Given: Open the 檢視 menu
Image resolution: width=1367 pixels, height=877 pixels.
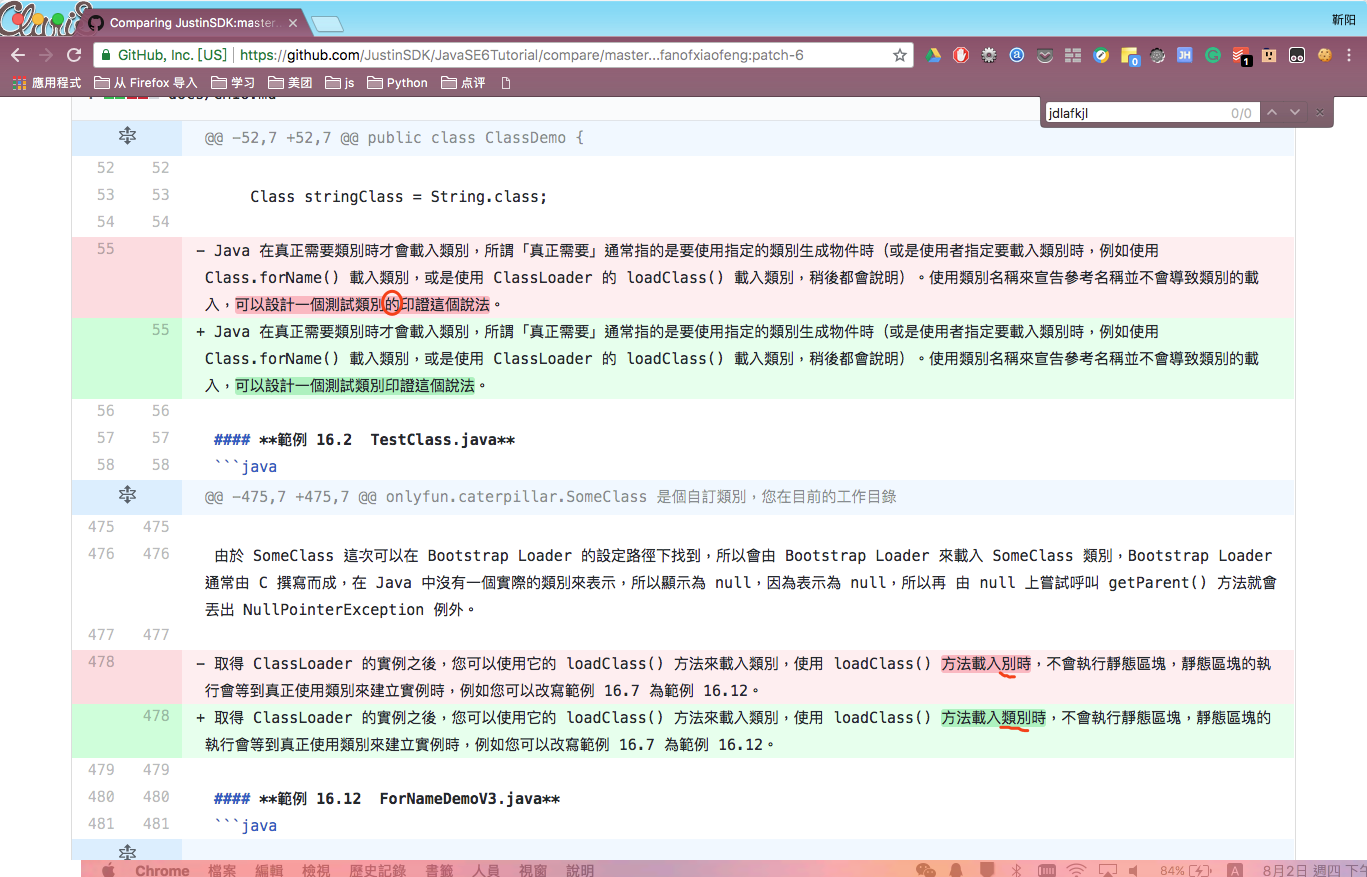Looking at the screenshot, I should (316, 870).
